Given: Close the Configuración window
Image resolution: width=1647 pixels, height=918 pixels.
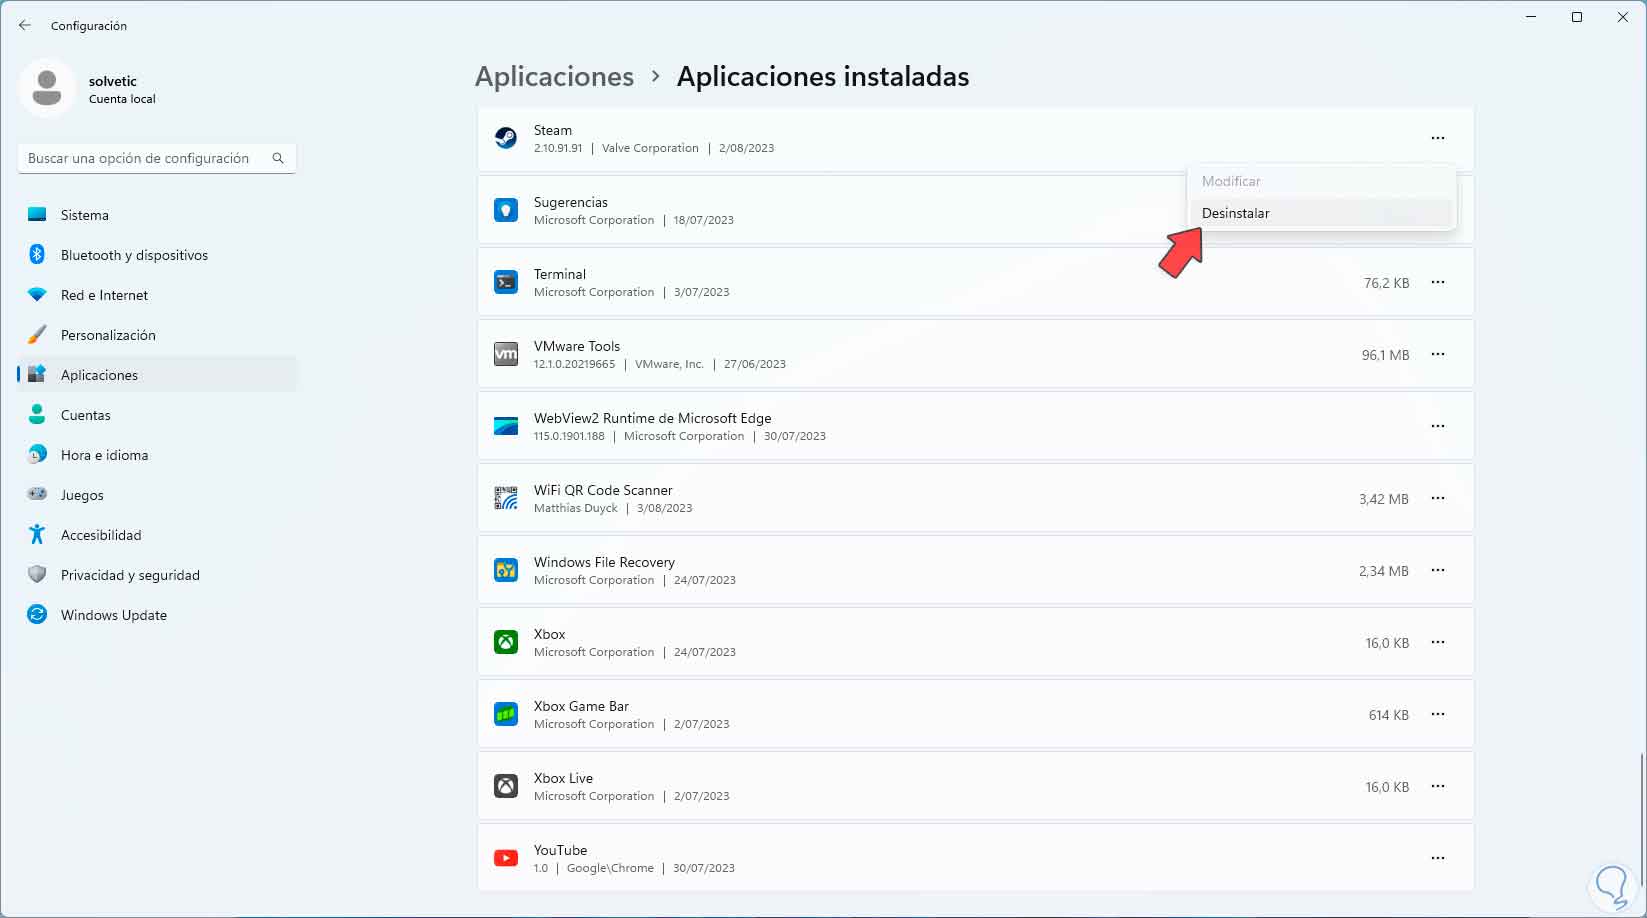Looking at the screenshot, I should coord(1623,17).
